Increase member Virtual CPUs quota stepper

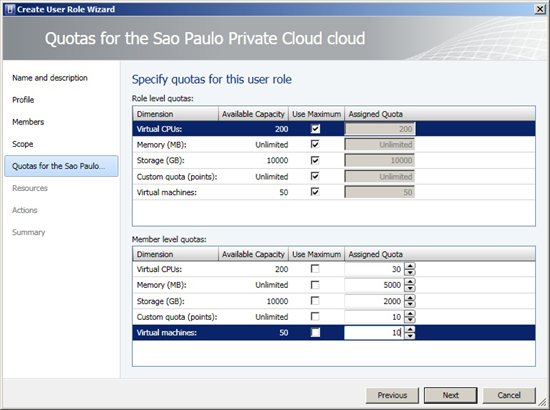(x=410, y=266)
